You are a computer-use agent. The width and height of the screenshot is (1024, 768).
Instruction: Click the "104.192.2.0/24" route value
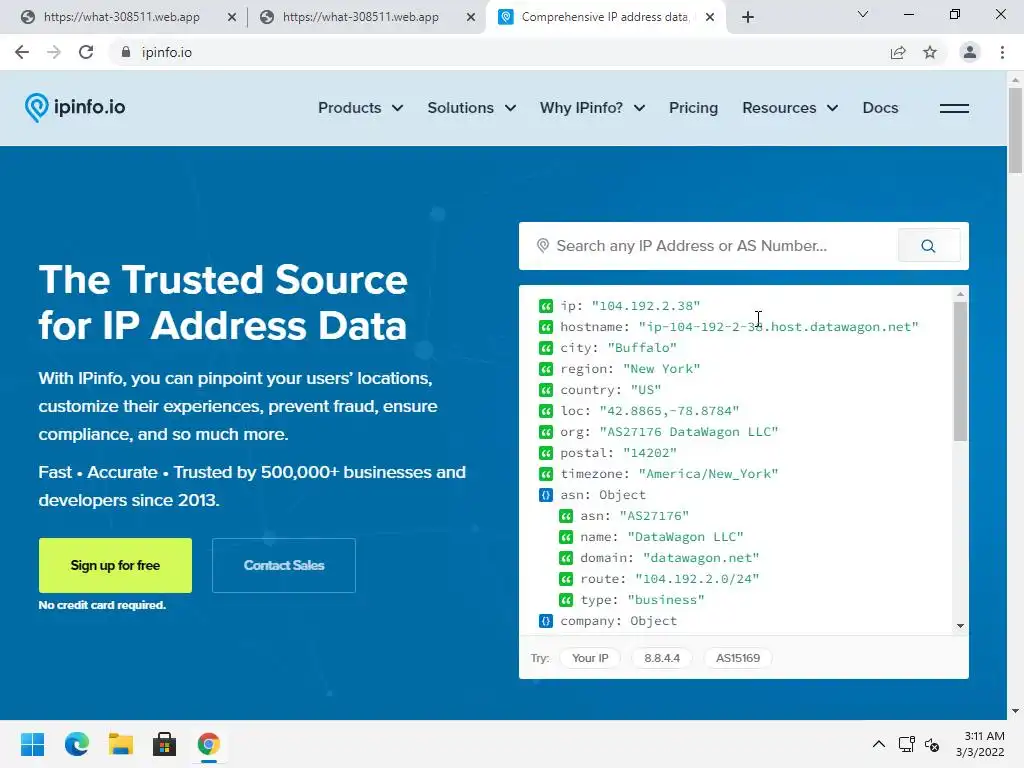(697, 579)
